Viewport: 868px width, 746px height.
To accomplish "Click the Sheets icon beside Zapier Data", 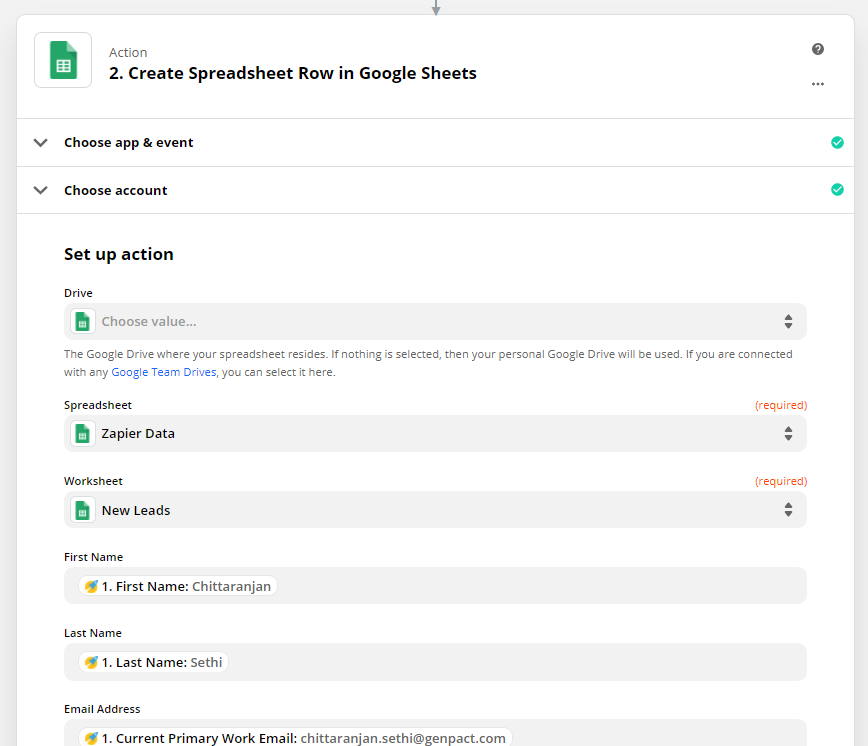I will click(82, 433).
